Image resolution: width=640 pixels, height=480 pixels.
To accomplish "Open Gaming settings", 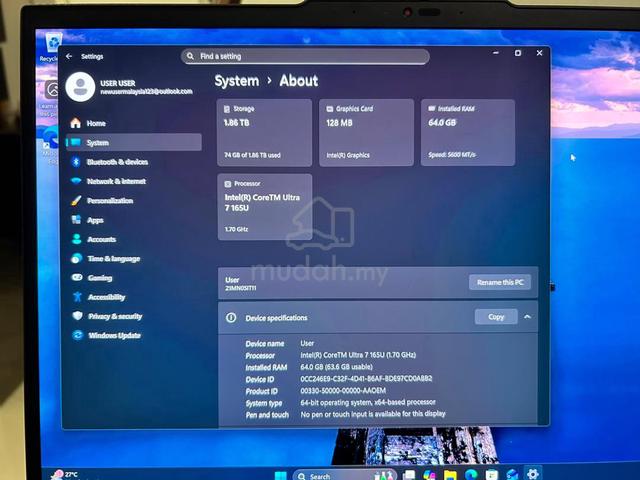I will [133, 278].
